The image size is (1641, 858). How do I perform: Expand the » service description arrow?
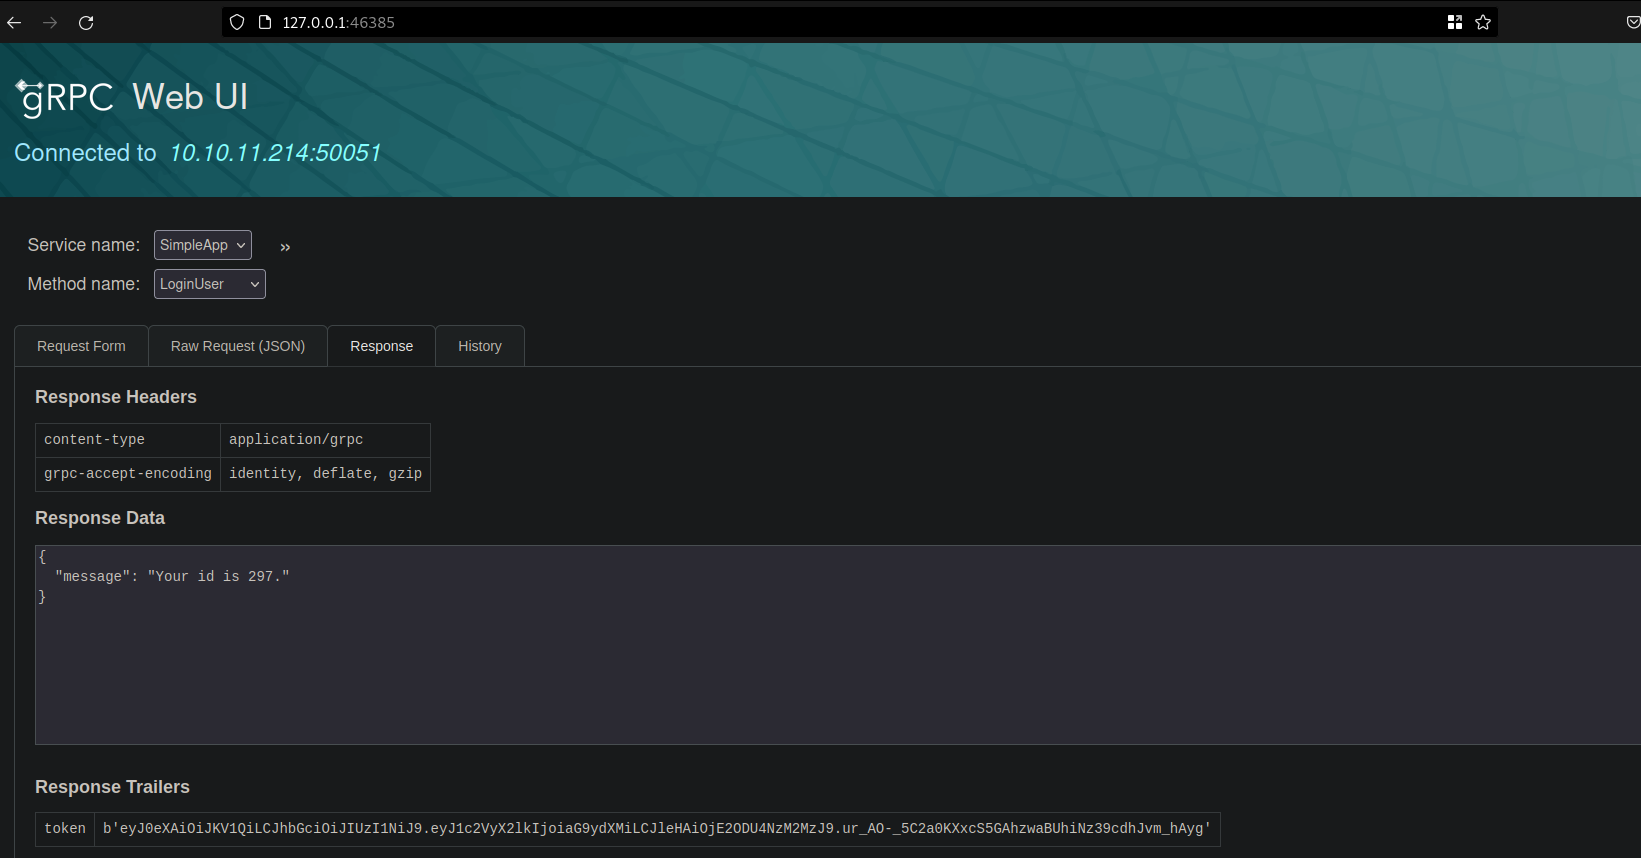pyautogui.click(x=285, y=247)
